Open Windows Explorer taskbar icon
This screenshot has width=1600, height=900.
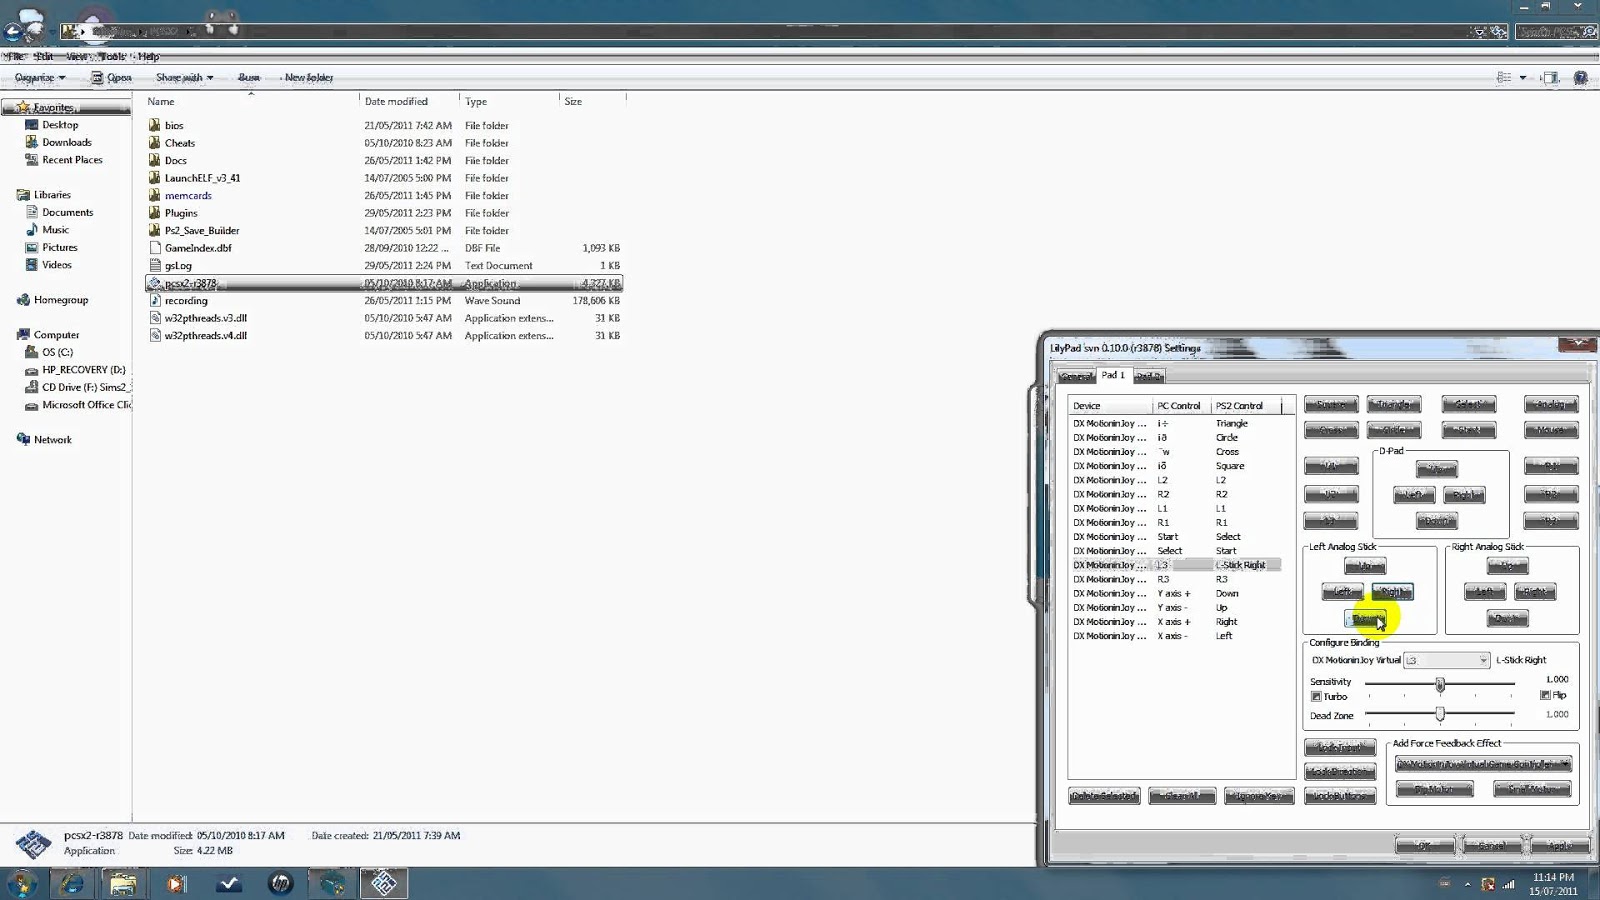(x=123, y=883)
